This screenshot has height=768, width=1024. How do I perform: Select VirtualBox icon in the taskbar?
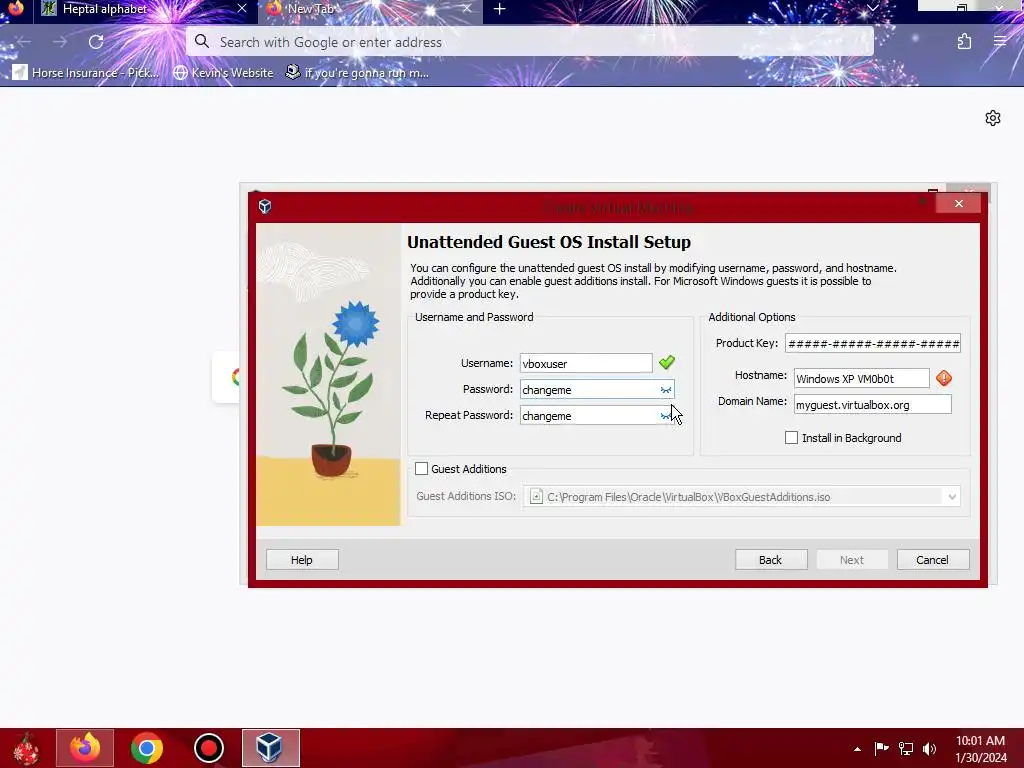pyautogui.click(x=270, y=748)
